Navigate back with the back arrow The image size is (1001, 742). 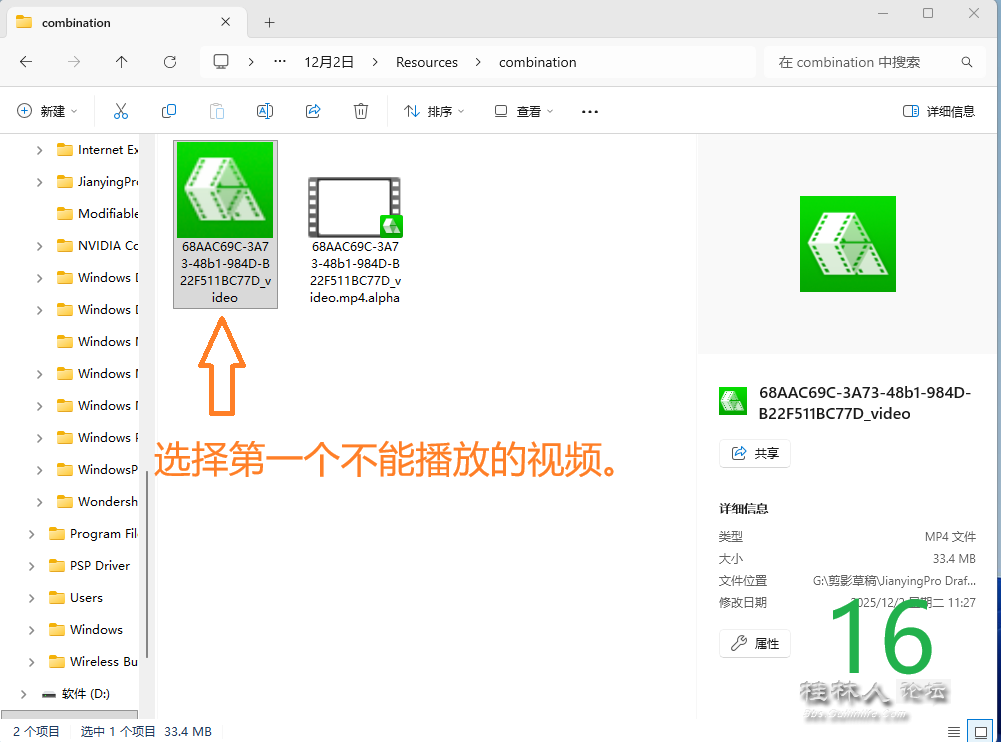coord(26,62)
